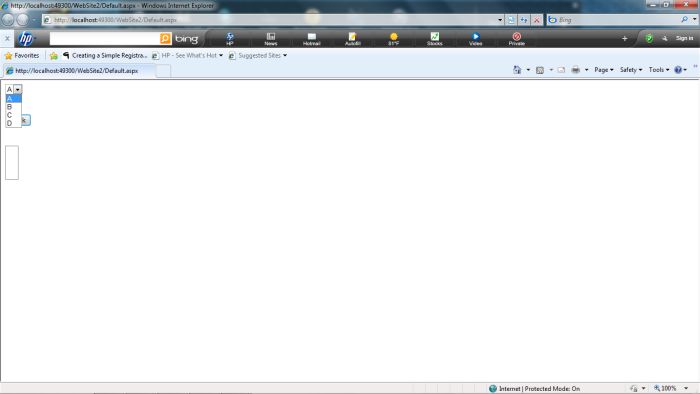Viewport: 700px width, 394px height.
Task: Click the Private toolbar button
Action: coord(517,39)
